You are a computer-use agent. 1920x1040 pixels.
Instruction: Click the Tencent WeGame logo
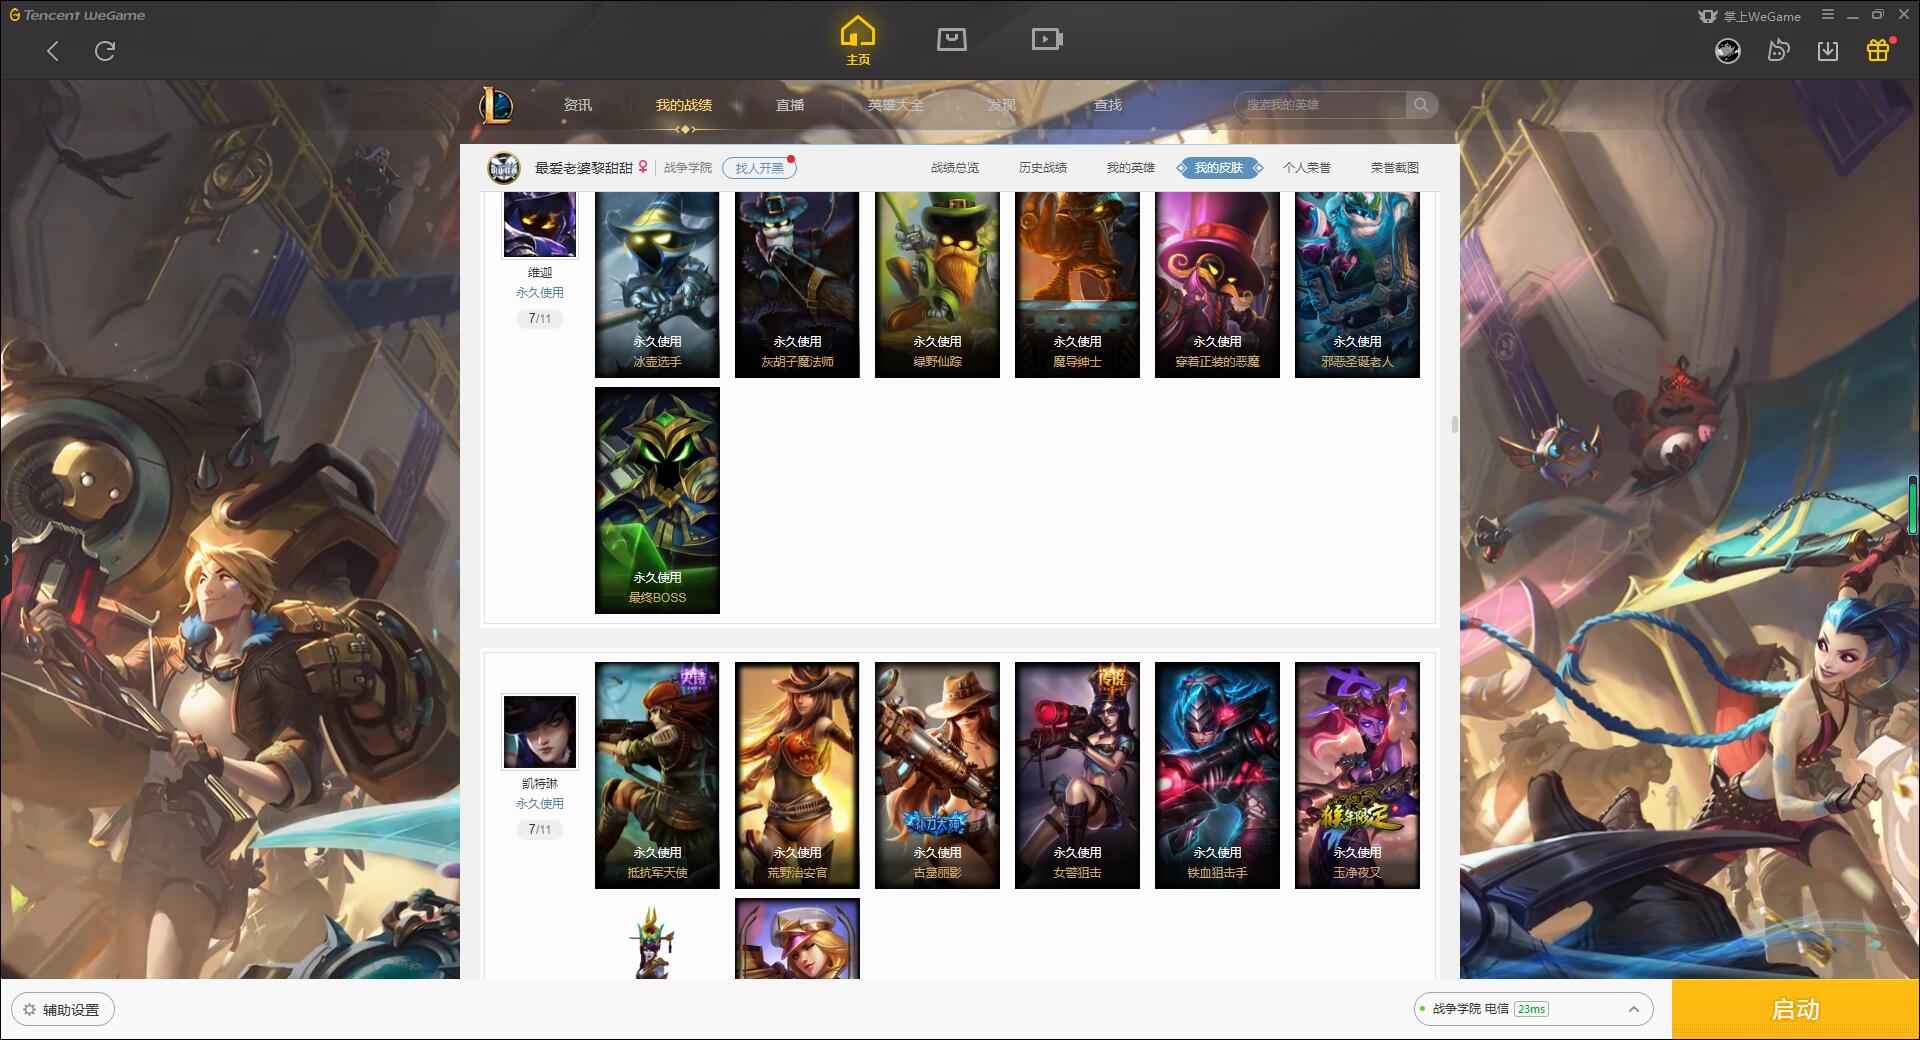pos(77,15)
